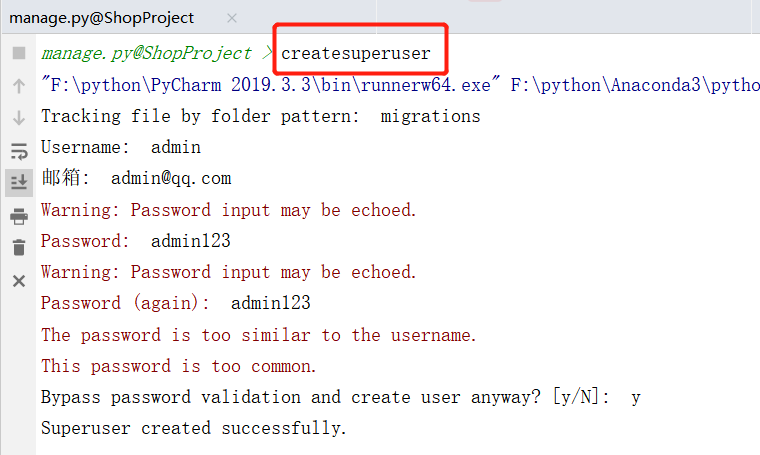Click the 'Superuser created successfully.' line
This screenshot has width=760, height=455.
(x=193, y=428)
